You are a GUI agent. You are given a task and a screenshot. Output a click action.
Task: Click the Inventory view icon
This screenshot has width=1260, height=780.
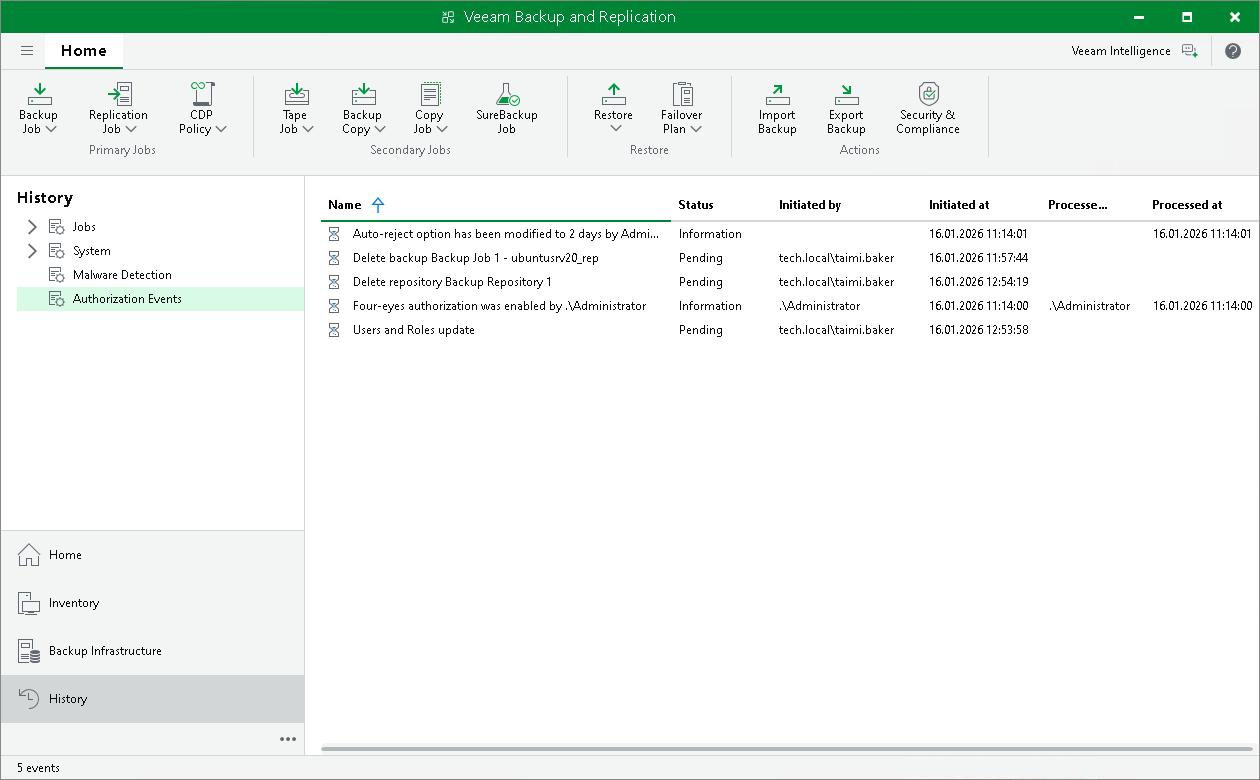(29, 603)
